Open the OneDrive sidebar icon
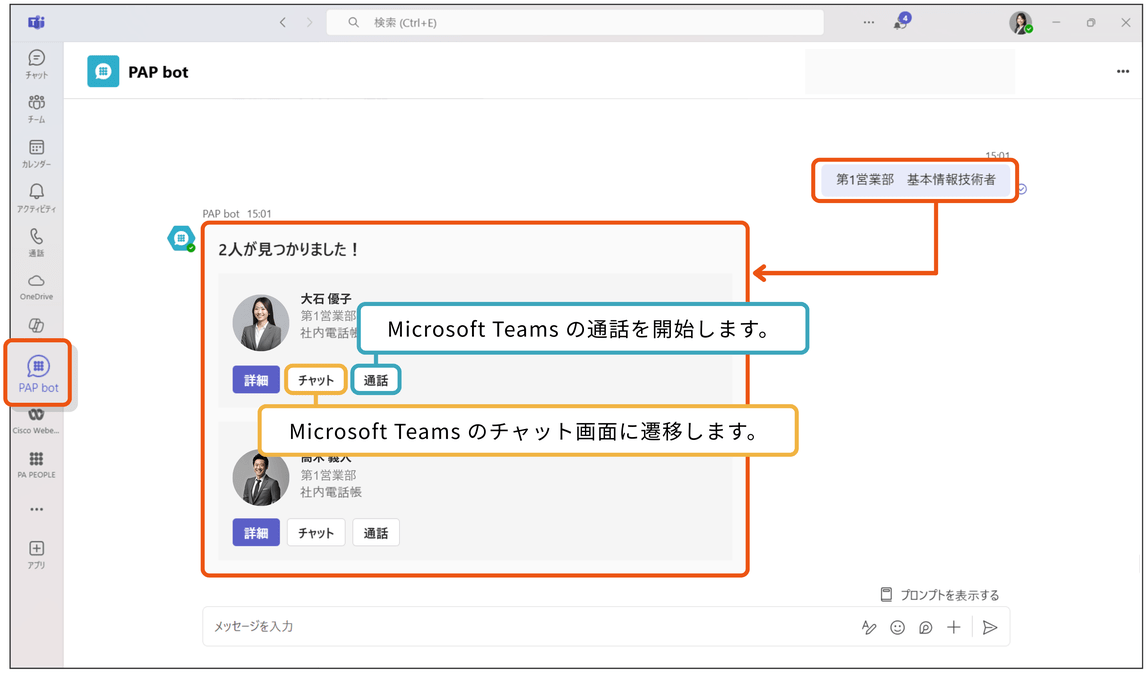Screen dimensions: 1148x673 37,287
